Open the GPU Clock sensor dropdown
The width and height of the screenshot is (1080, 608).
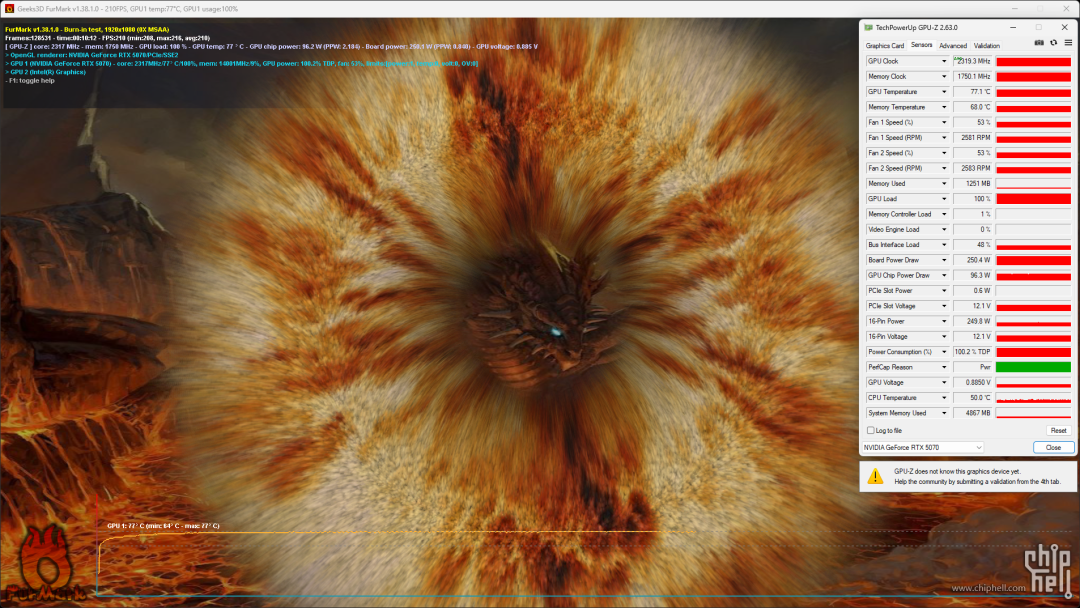click(944, 61)
